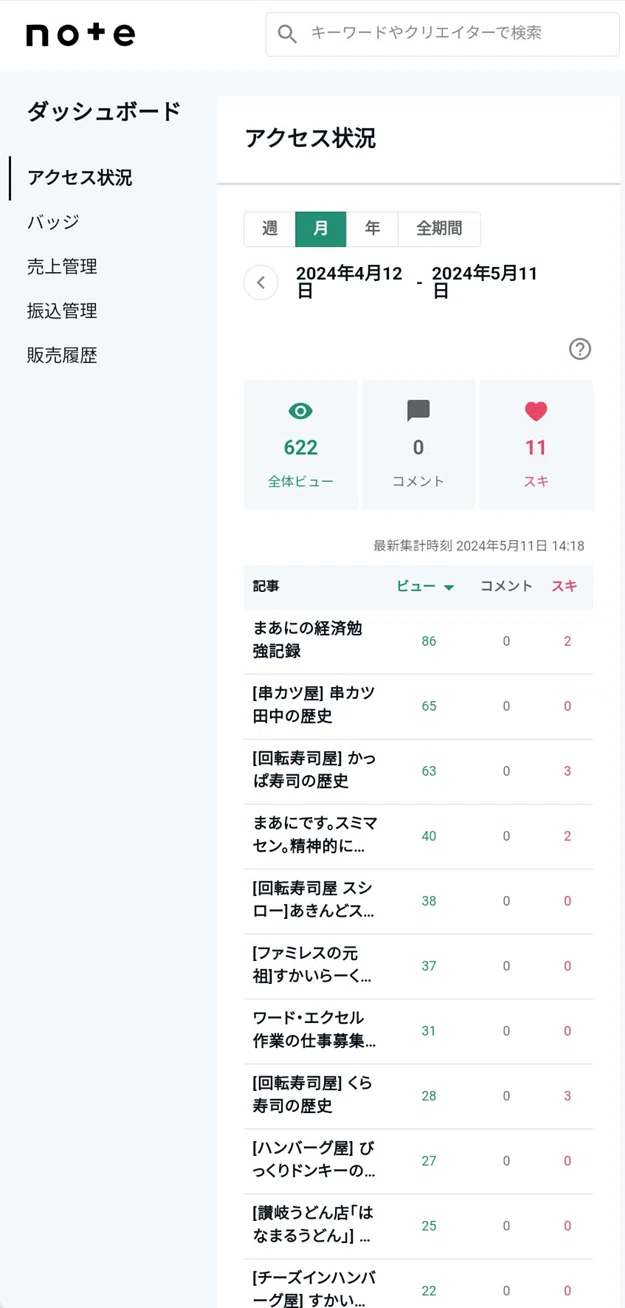Select the 月 period tab

(321, 229)
